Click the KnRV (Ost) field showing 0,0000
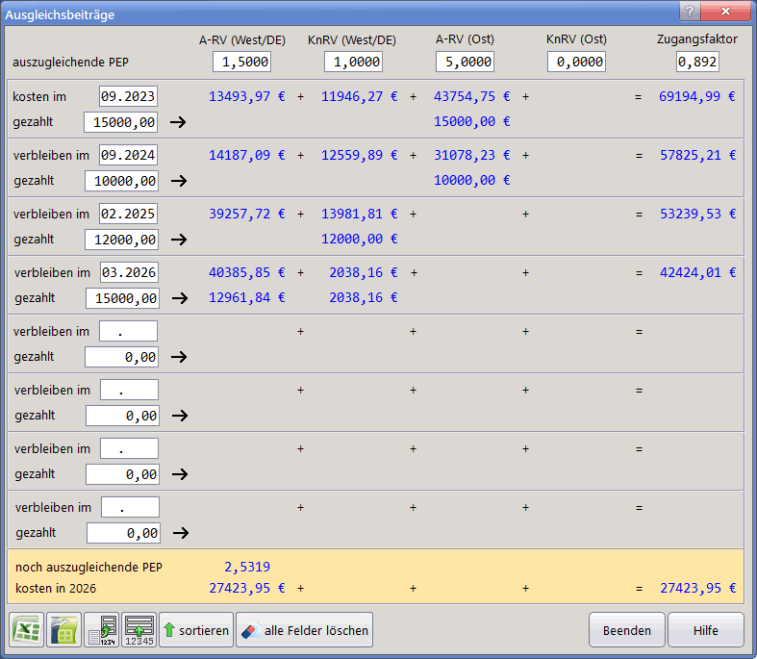 click(x=576, y=62)
